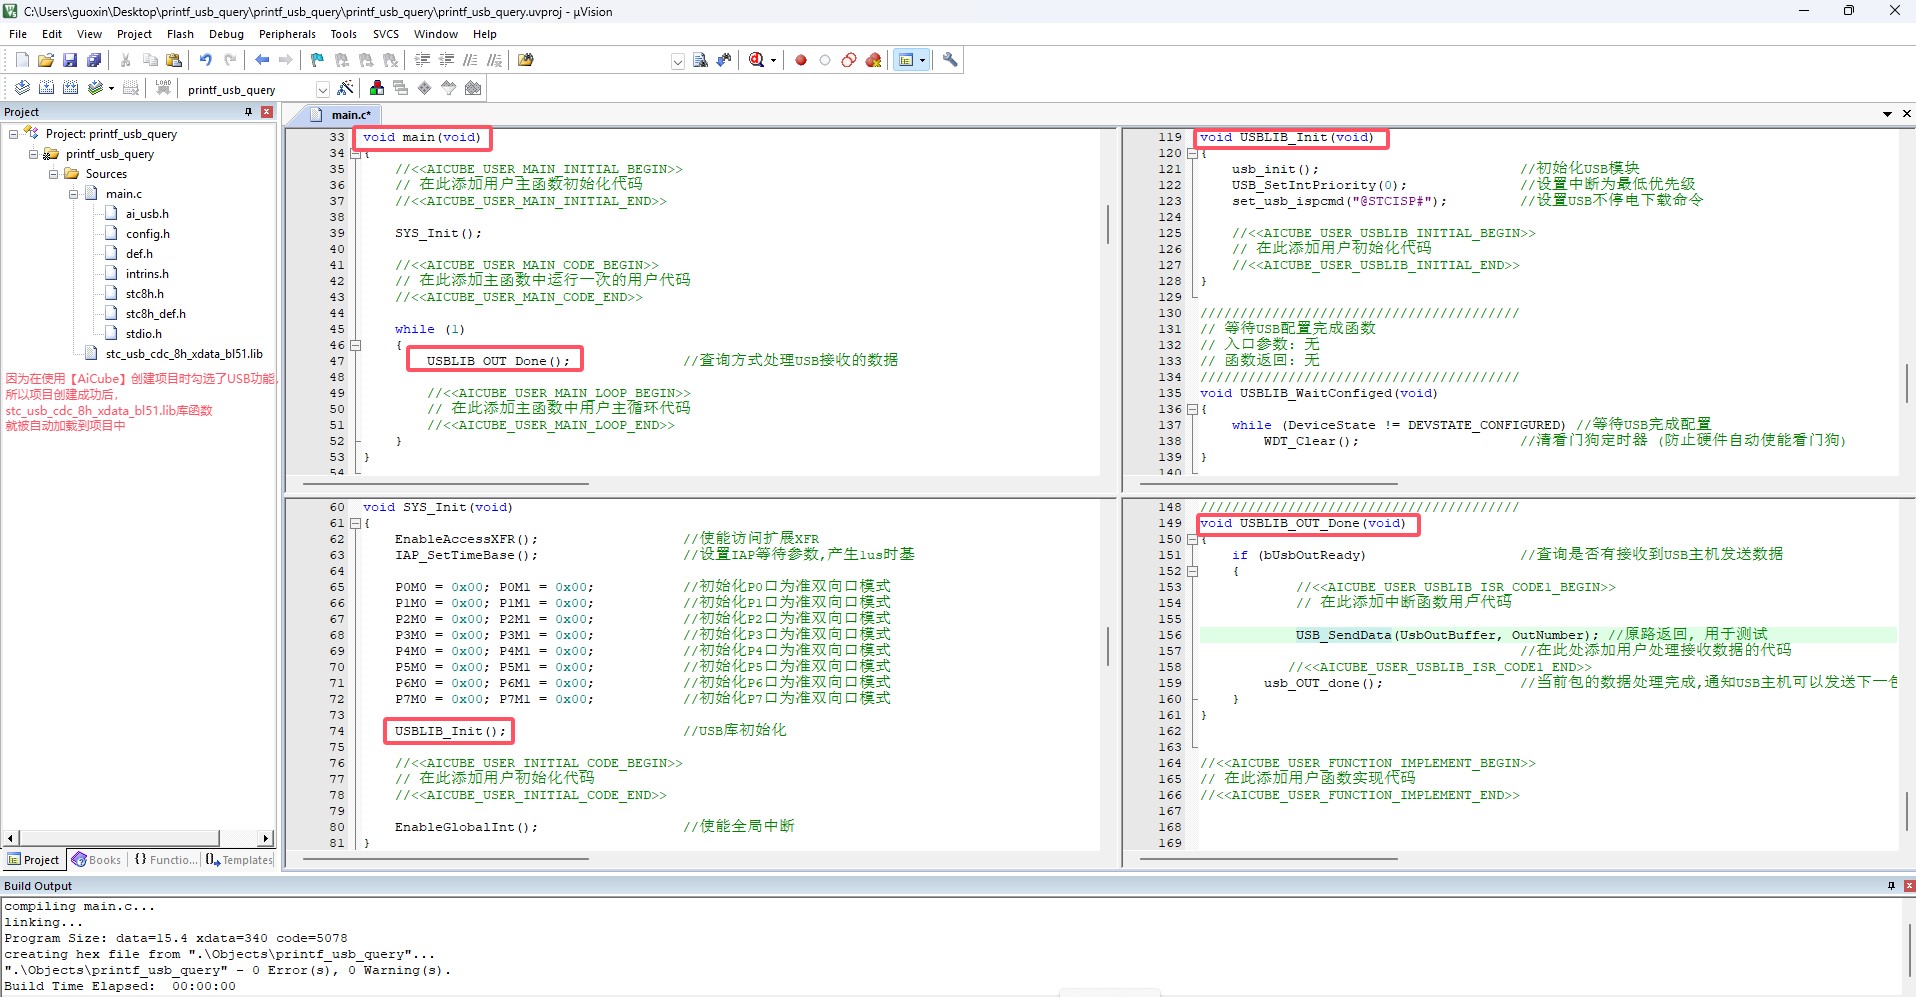
Task: Unindent selected lines icon
Action: click(x=446, y=60)
